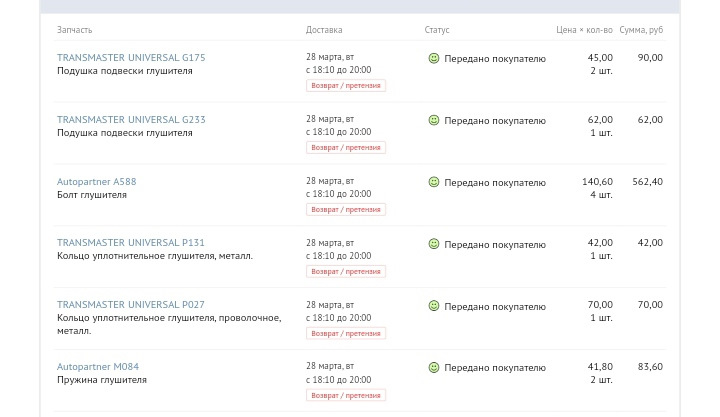Click delivery time с 18:10 до 20:00 in P027 row
This screenshot has width=720, height=417.
pyautogui.click(x=338, y=318)
